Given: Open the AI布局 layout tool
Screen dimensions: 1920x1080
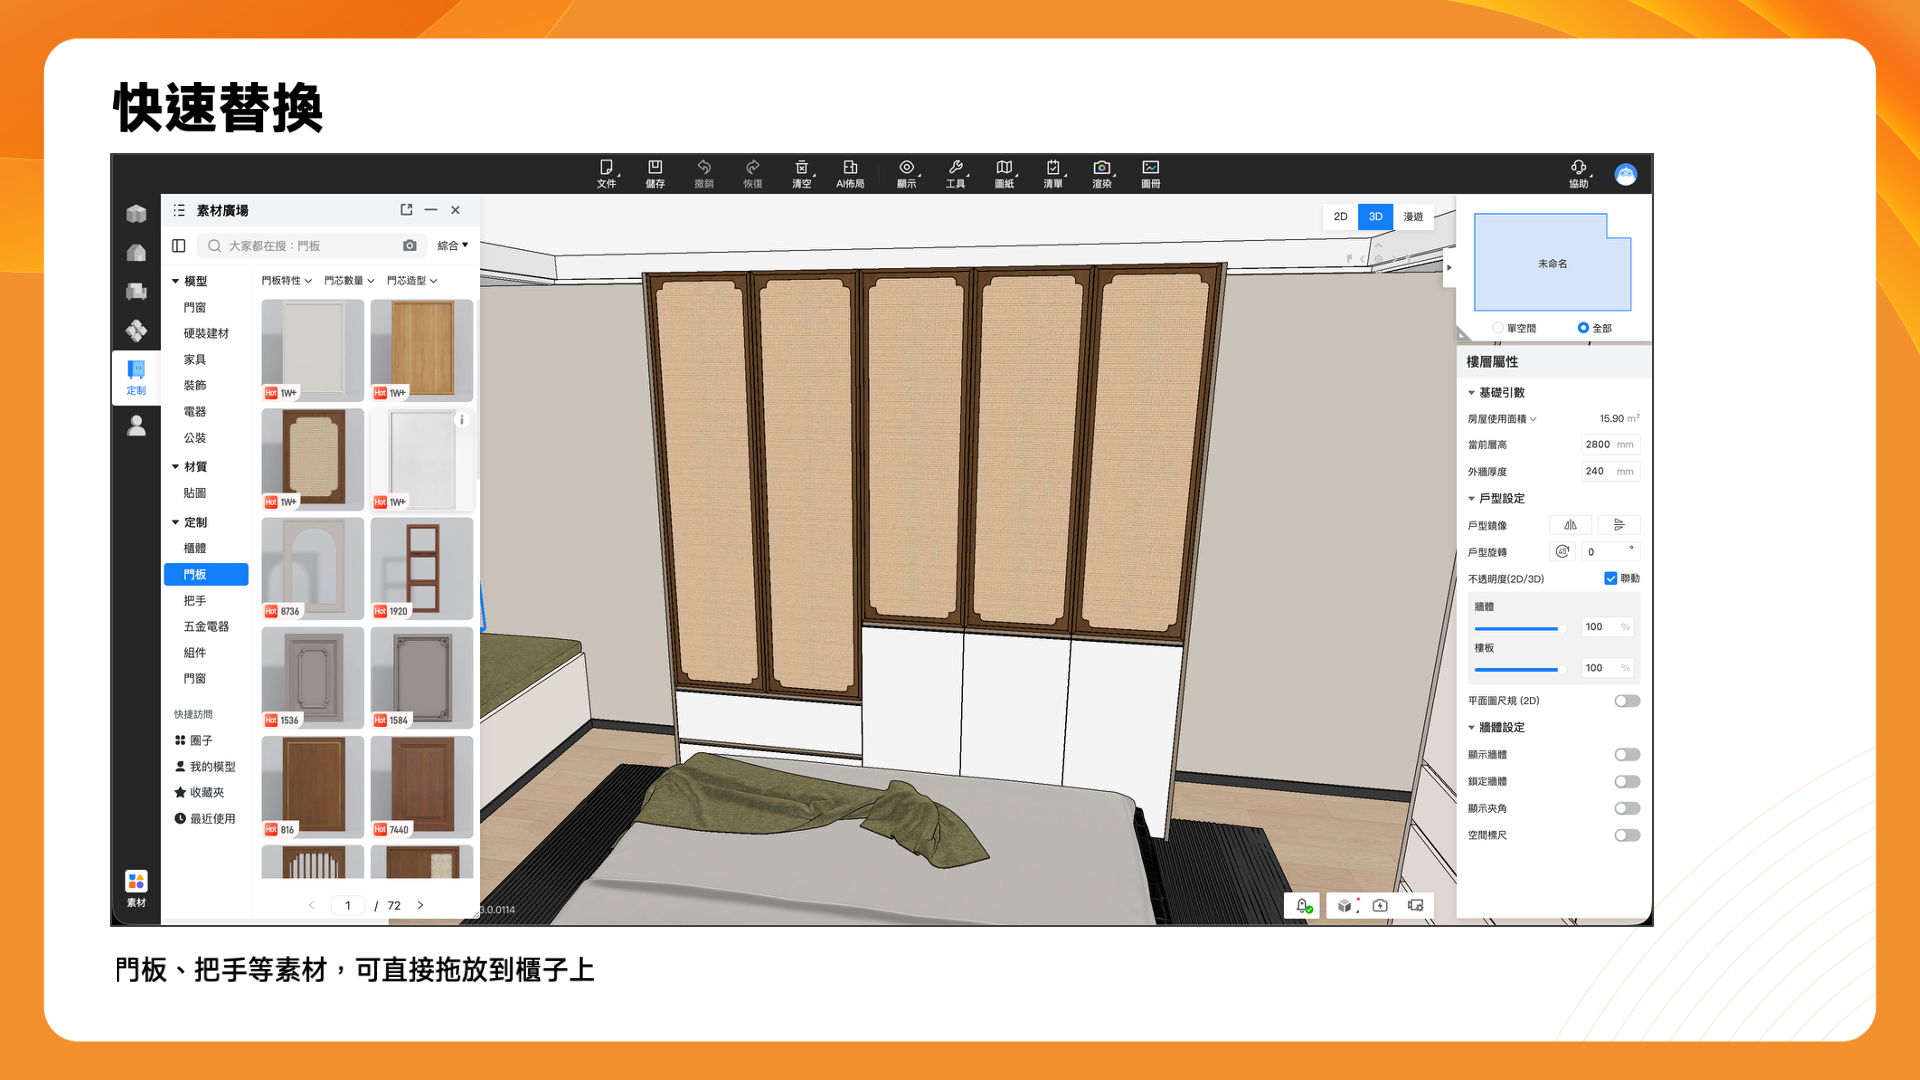Looking at the screenshot, I should (x=850, y=168).
